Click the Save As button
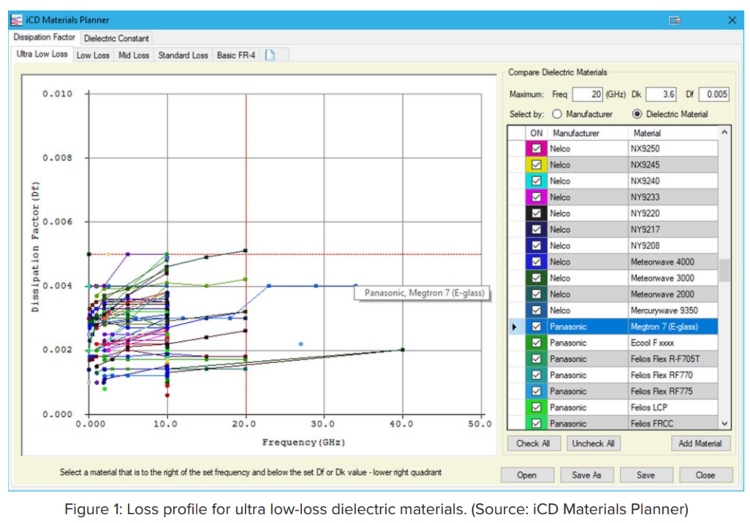This screenshot has width=750, height=523. coord(586,475)
